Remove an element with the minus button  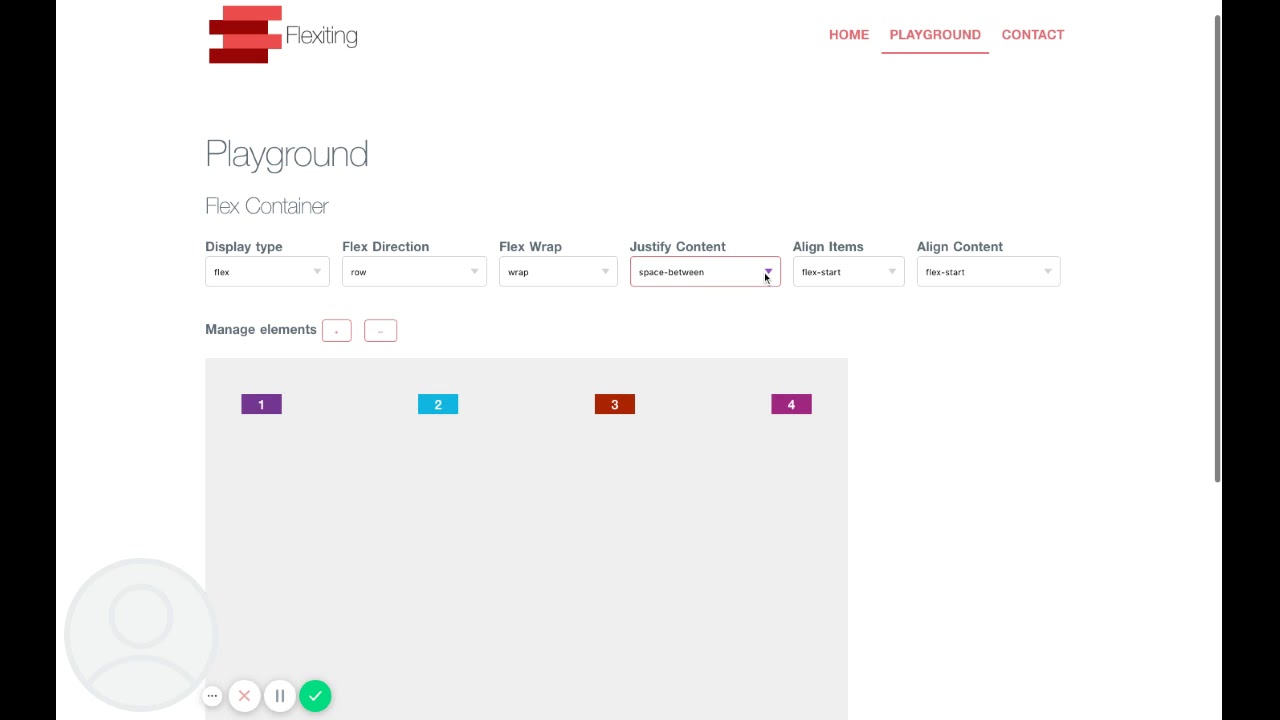click(x=381, y=330)
